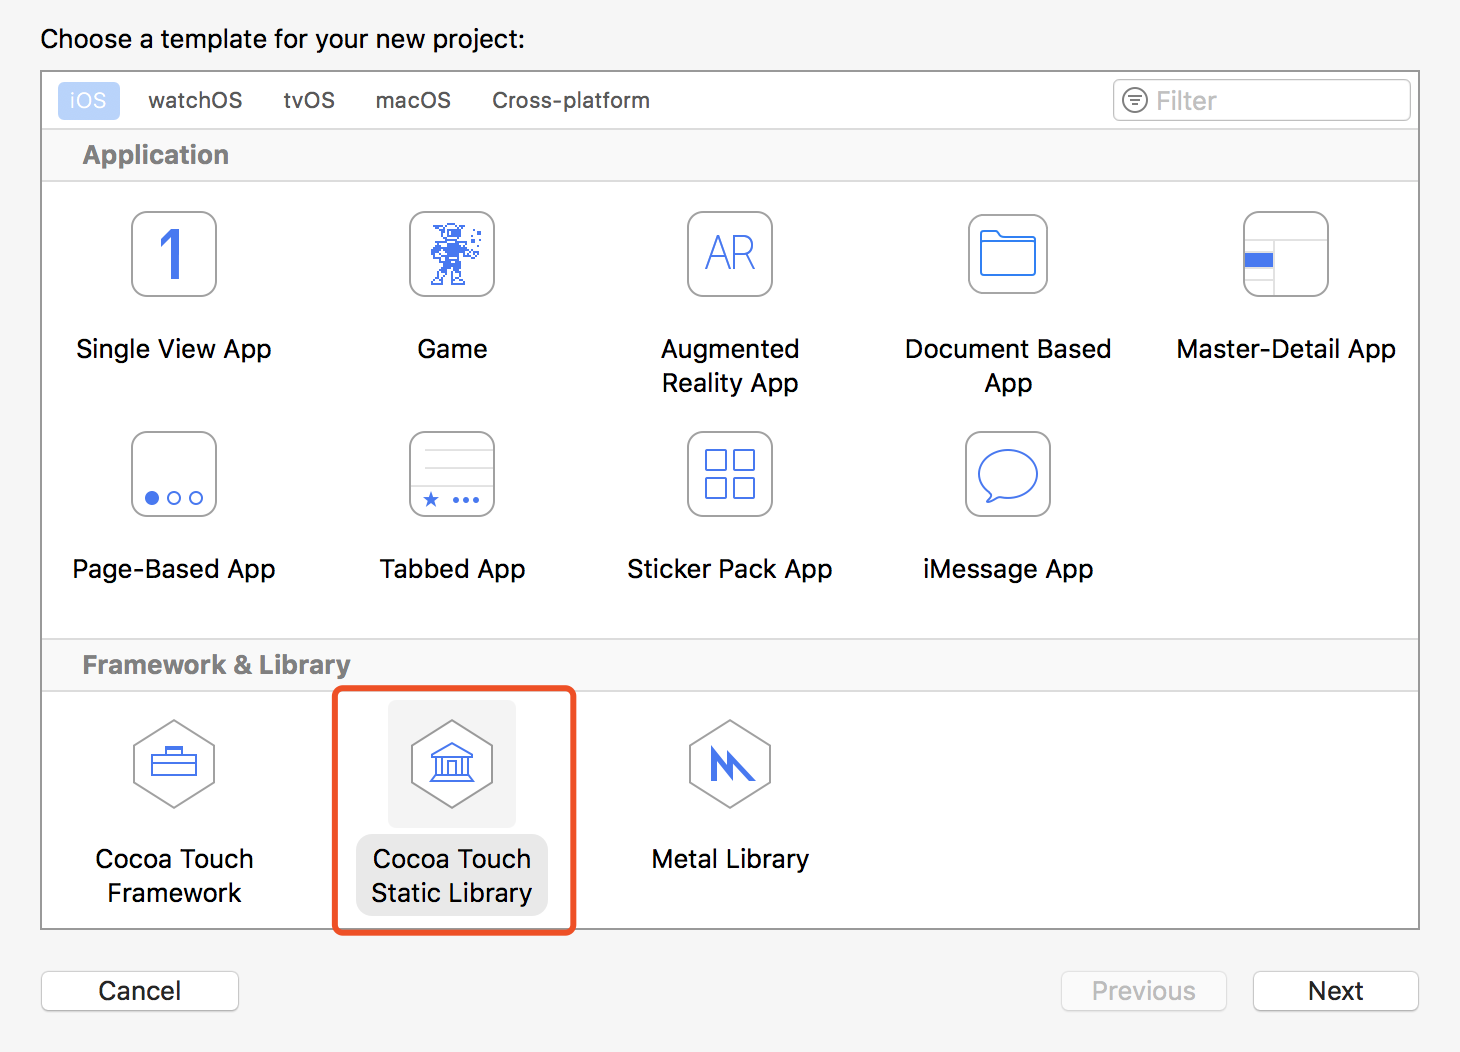Click the iMessage App label
Screen dimensions: 1460x1052
(x=1008, y=569)
